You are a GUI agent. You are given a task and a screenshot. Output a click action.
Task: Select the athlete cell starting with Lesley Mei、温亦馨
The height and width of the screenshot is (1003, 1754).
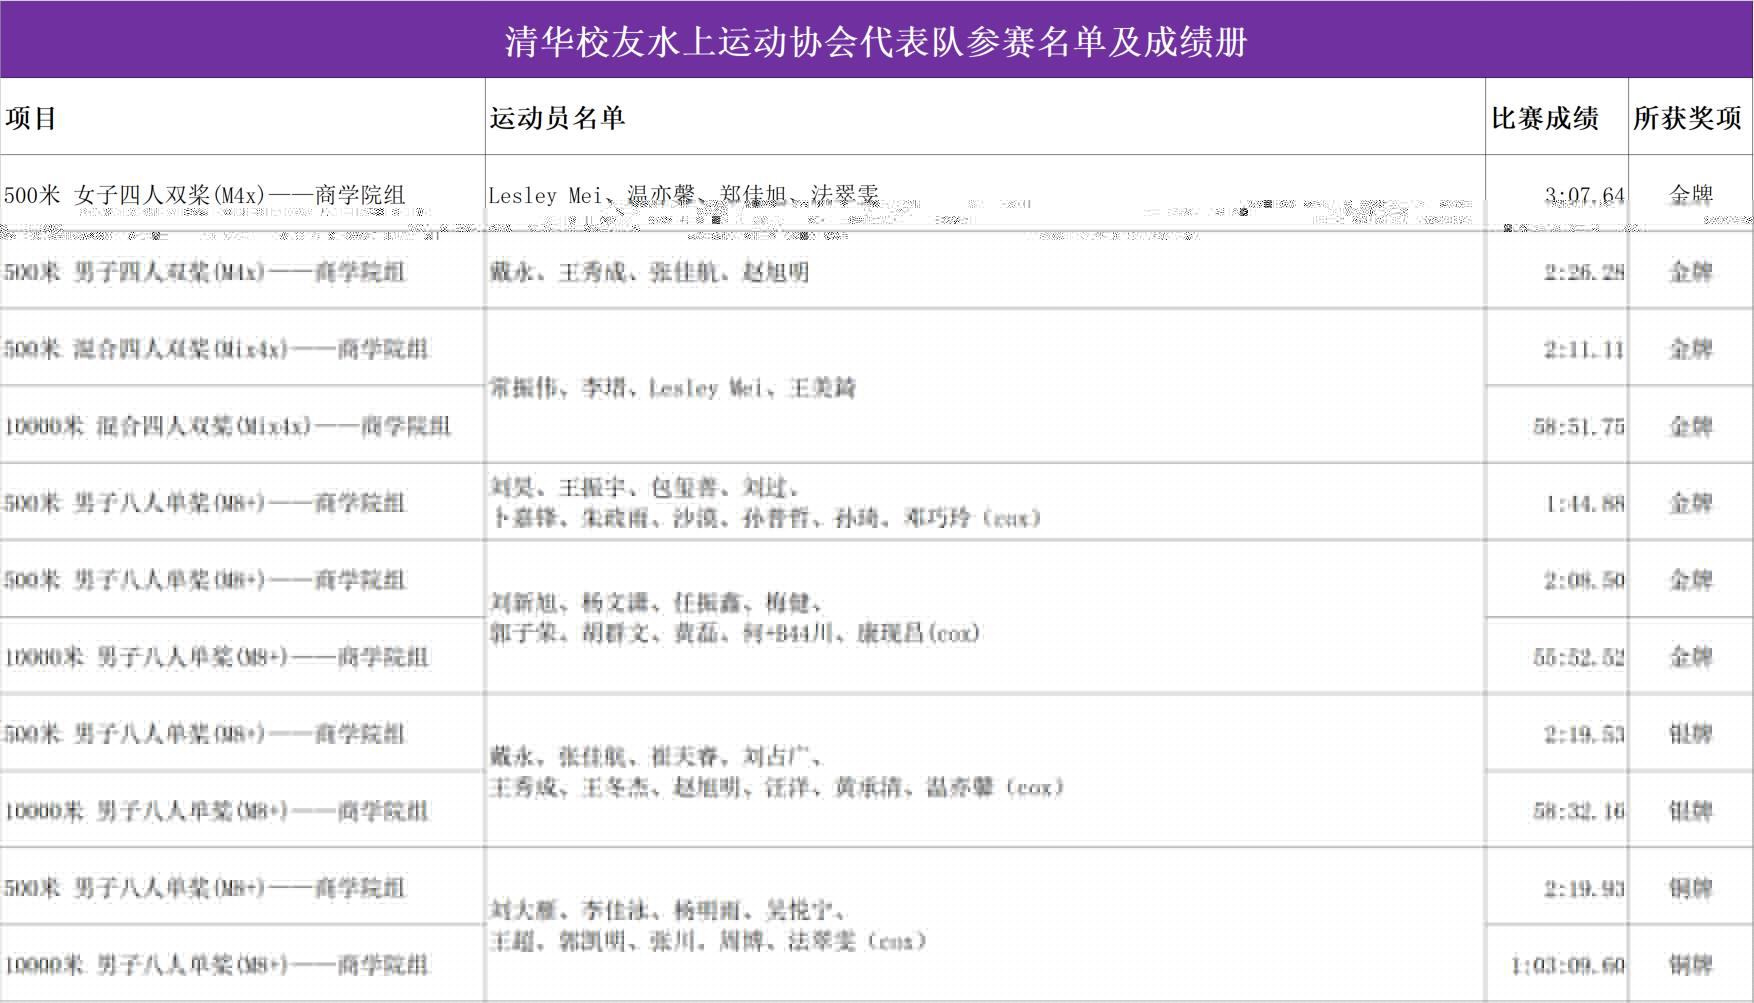pyautogui.click(x=986, y=194)
